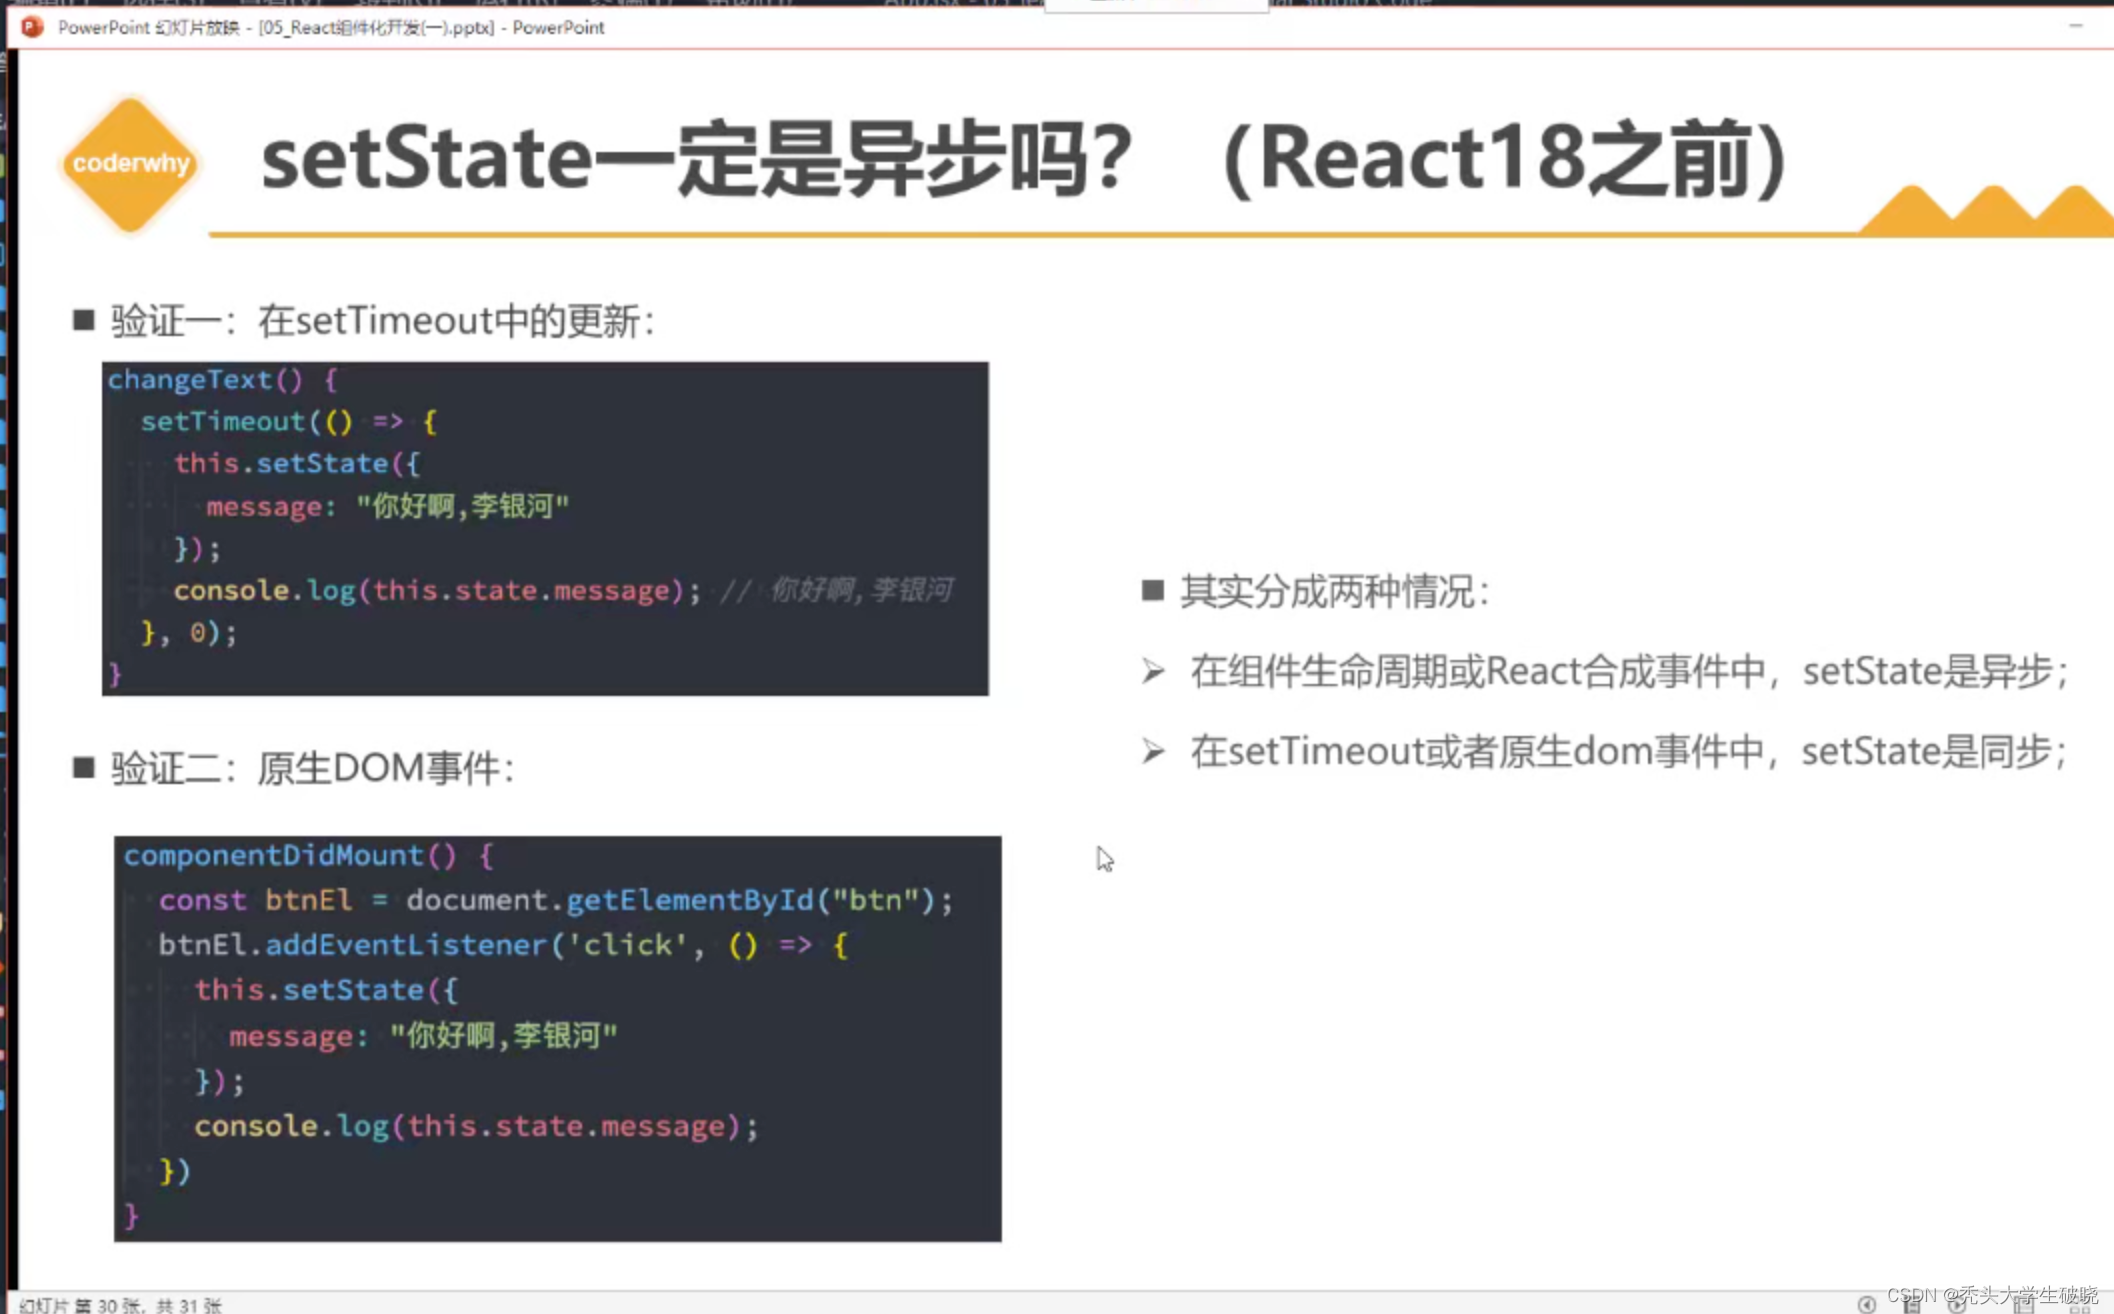Minimize the PowerPoint slideshow window
Screen dimensions: 2114x1314
[2076, 25]
